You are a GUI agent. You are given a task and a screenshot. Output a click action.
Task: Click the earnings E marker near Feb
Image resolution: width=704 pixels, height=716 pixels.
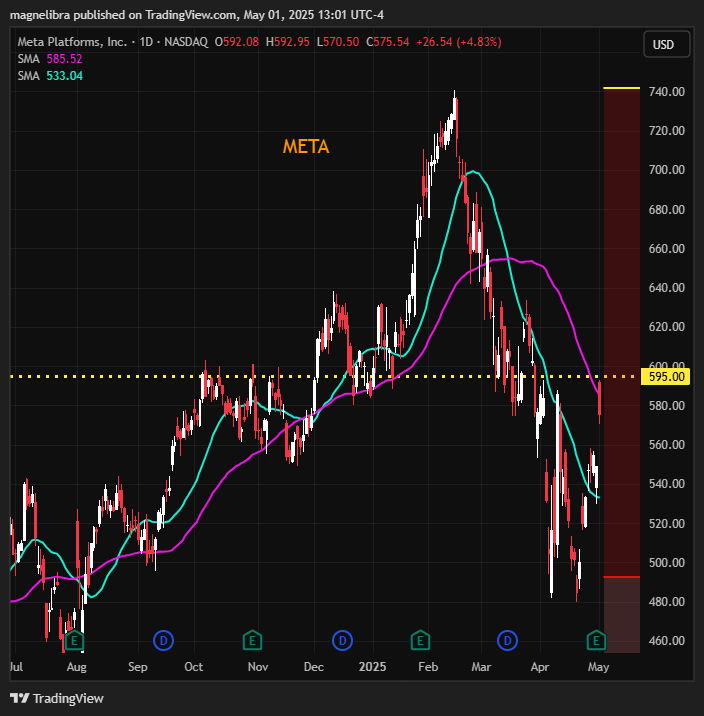point(420,641)
